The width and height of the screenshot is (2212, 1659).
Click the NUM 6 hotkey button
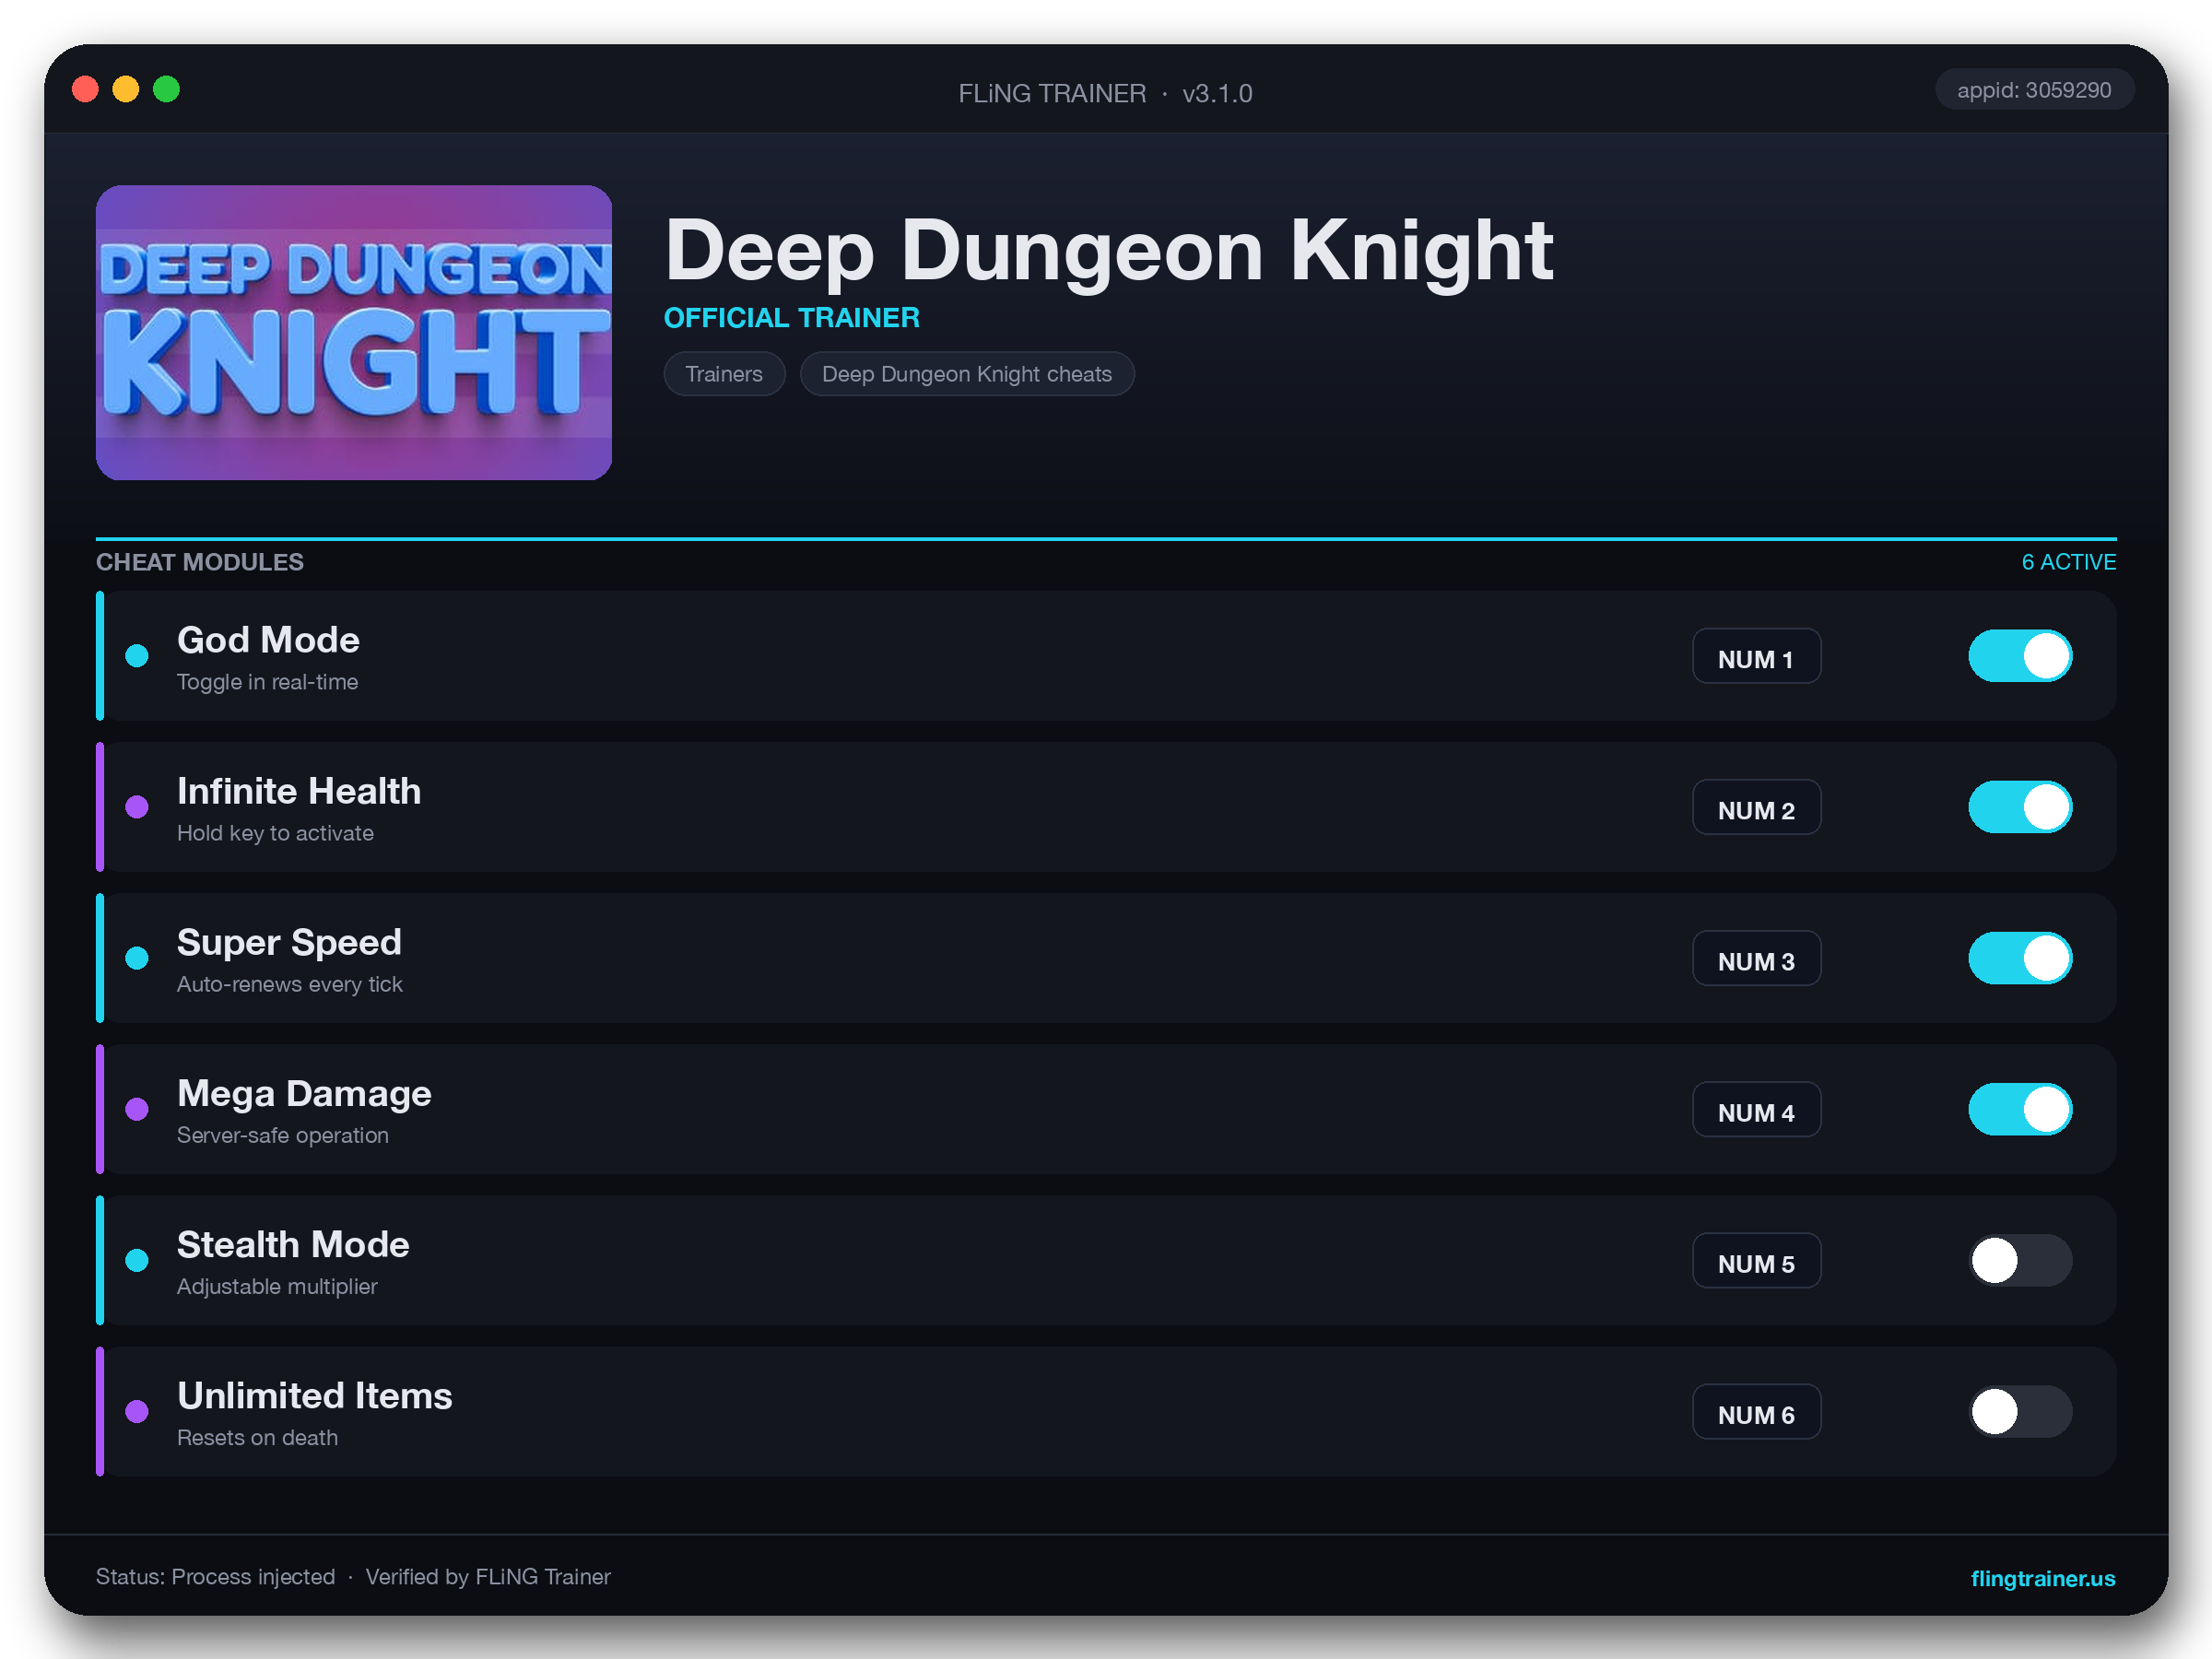[x=1756, y=1411]
